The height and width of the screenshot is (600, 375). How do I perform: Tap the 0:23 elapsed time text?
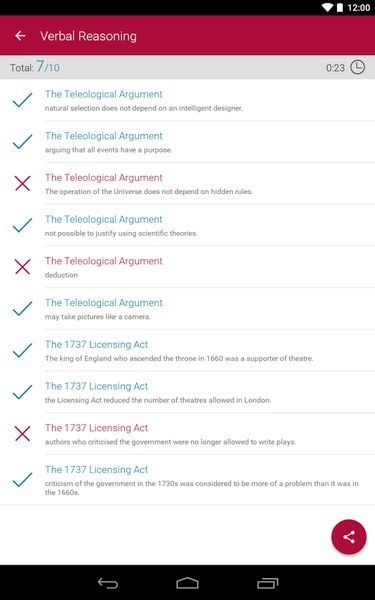335,68
